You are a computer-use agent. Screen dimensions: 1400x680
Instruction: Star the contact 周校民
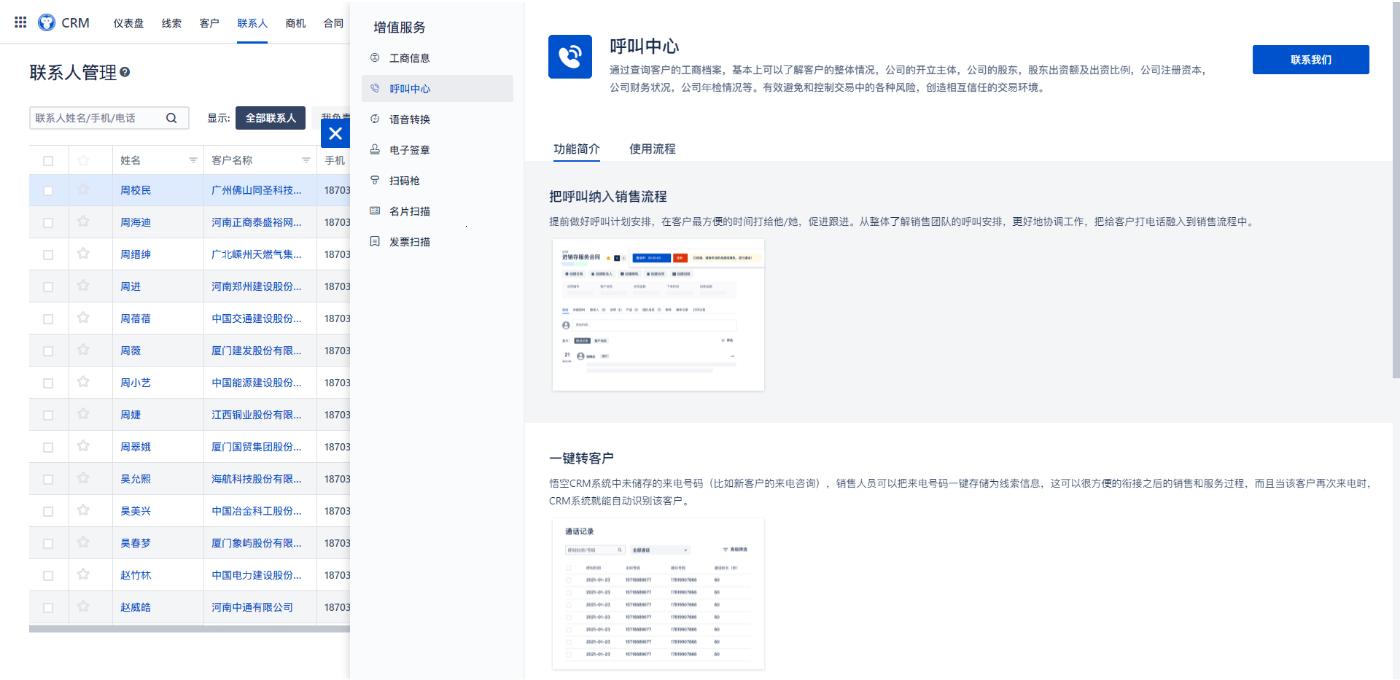point(84,190)
